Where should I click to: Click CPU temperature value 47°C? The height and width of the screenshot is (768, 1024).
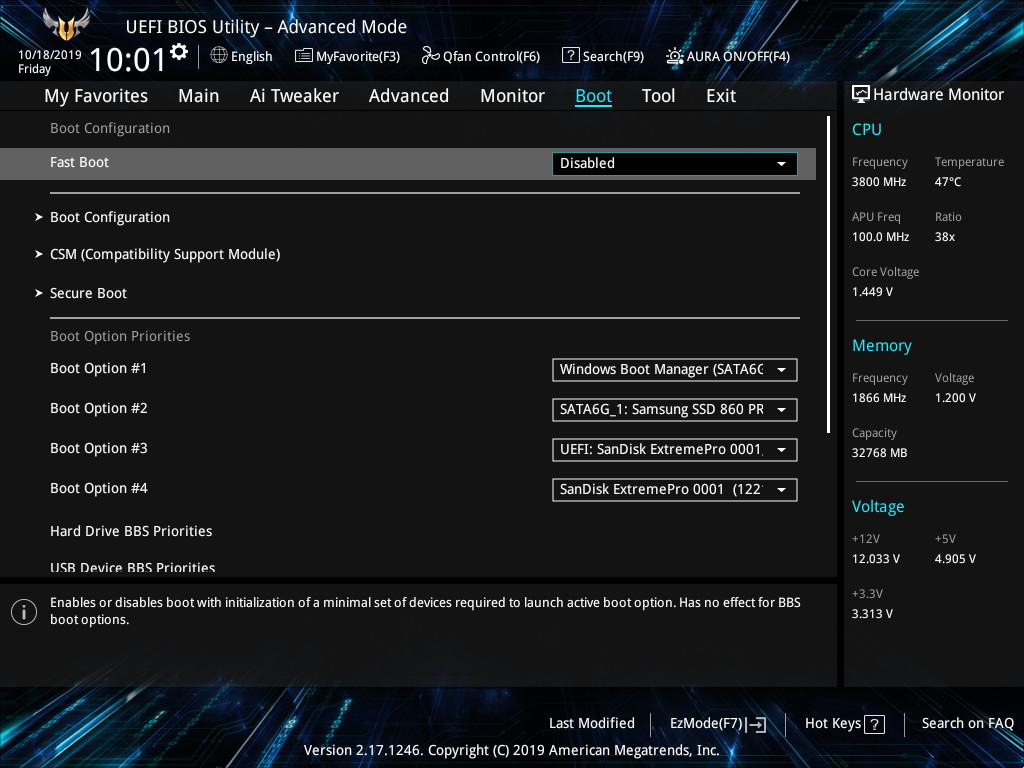(x=948, y=182)
